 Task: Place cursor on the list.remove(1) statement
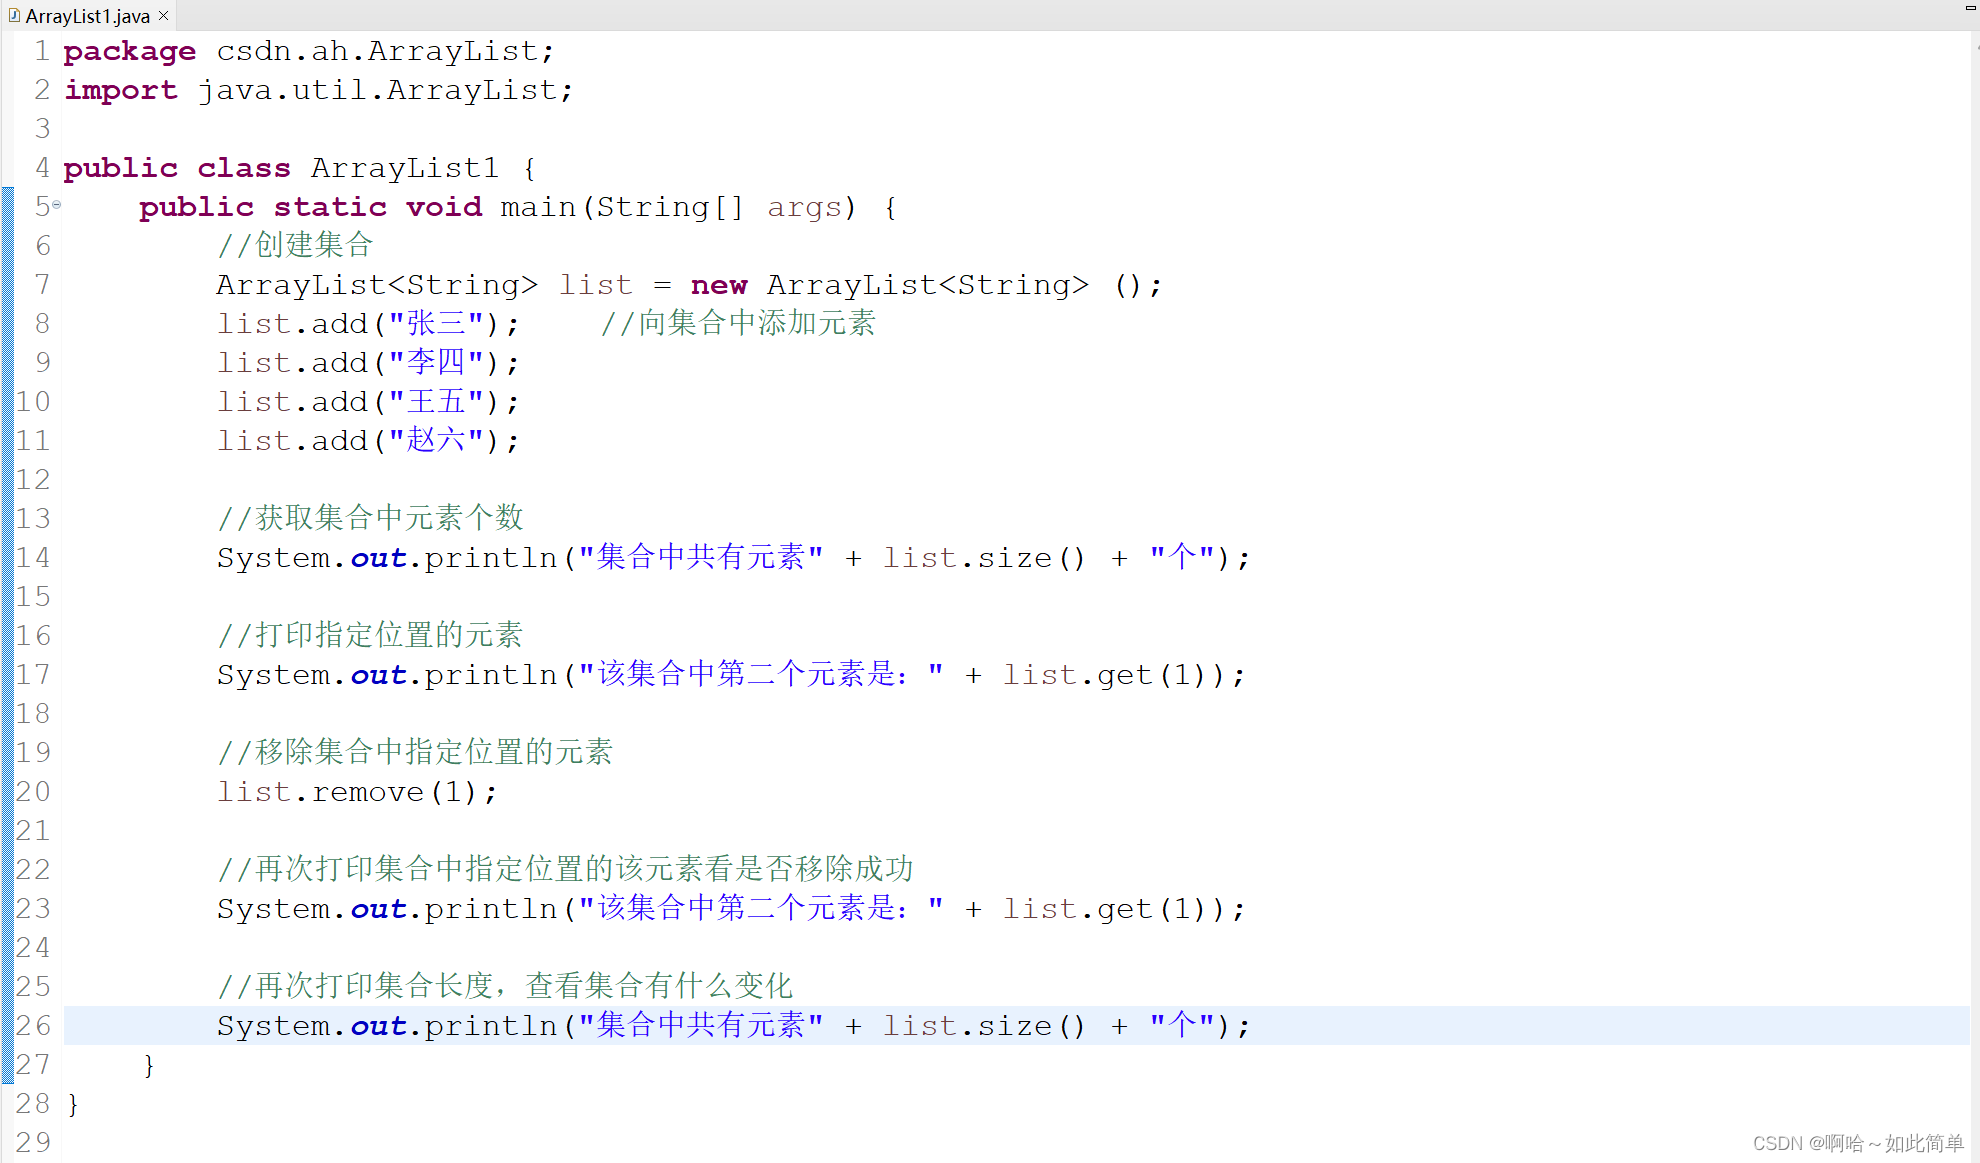tap(356, 792)
